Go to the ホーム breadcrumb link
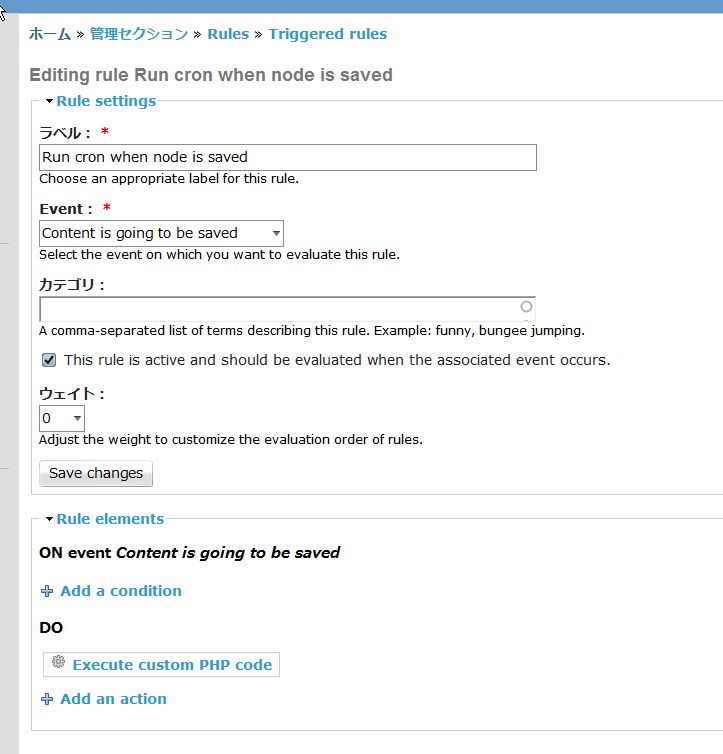The height and width of the screenshot is (754, 723). coord(50,34)
